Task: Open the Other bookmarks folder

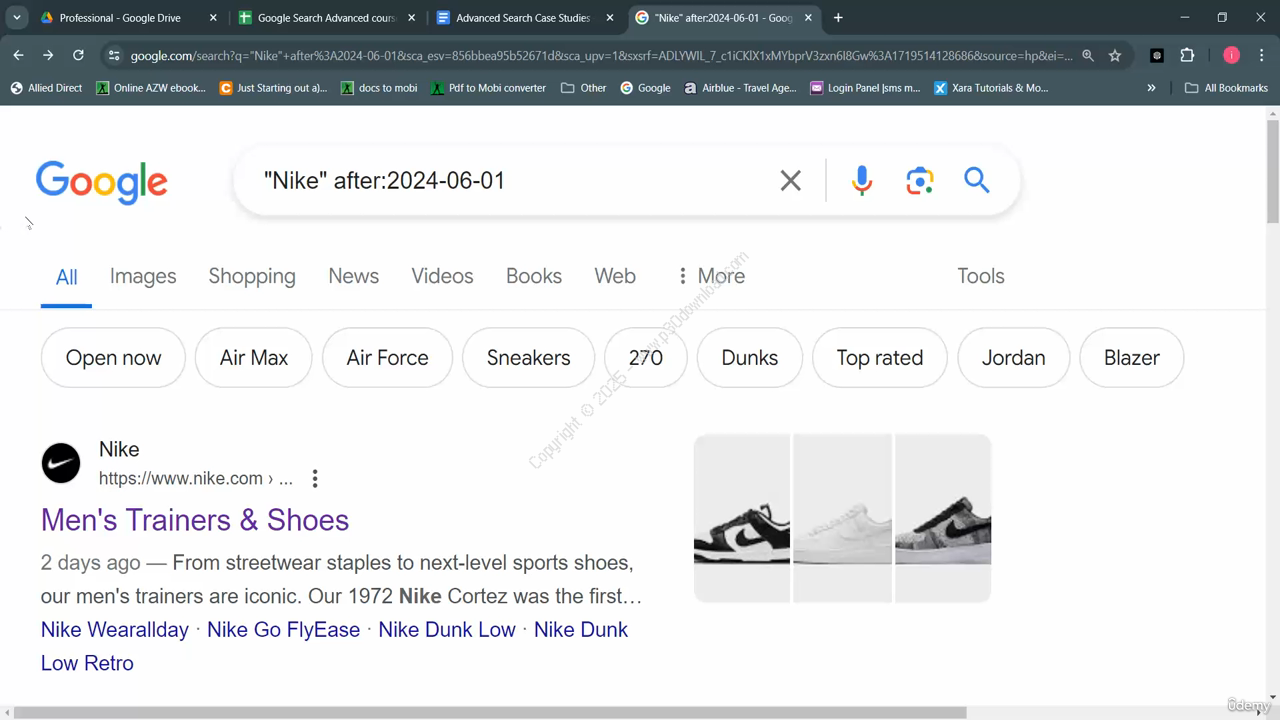Action: tap(584, 88)
